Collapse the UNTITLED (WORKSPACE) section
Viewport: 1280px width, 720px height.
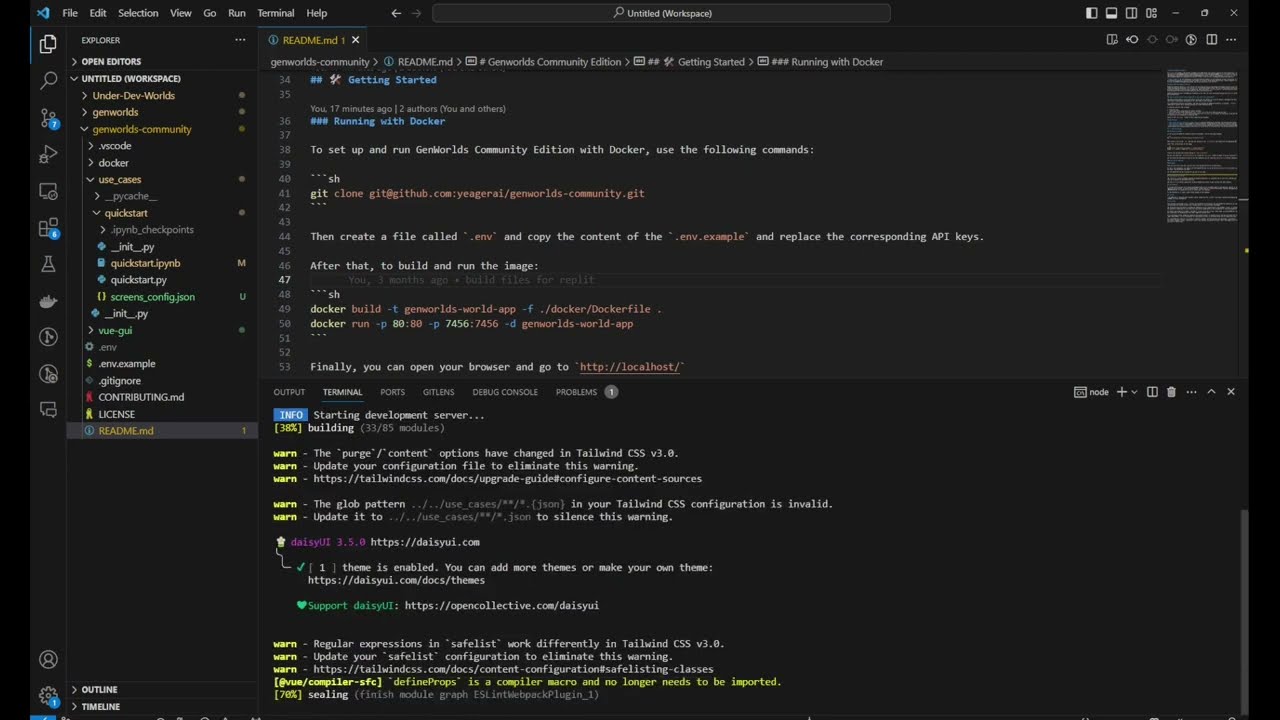pyautogui.click(x=162, y=78)
